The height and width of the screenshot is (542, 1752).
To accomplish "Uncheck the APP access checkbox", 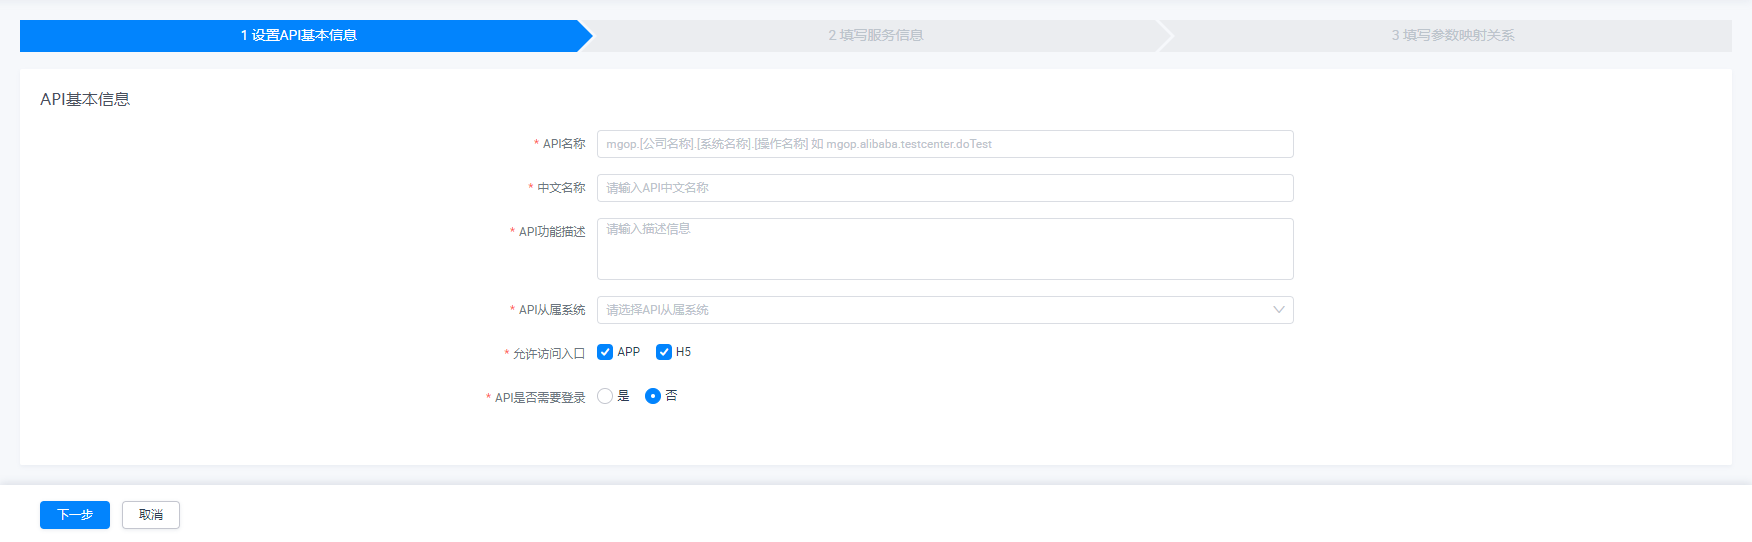I will pos(605,352).
